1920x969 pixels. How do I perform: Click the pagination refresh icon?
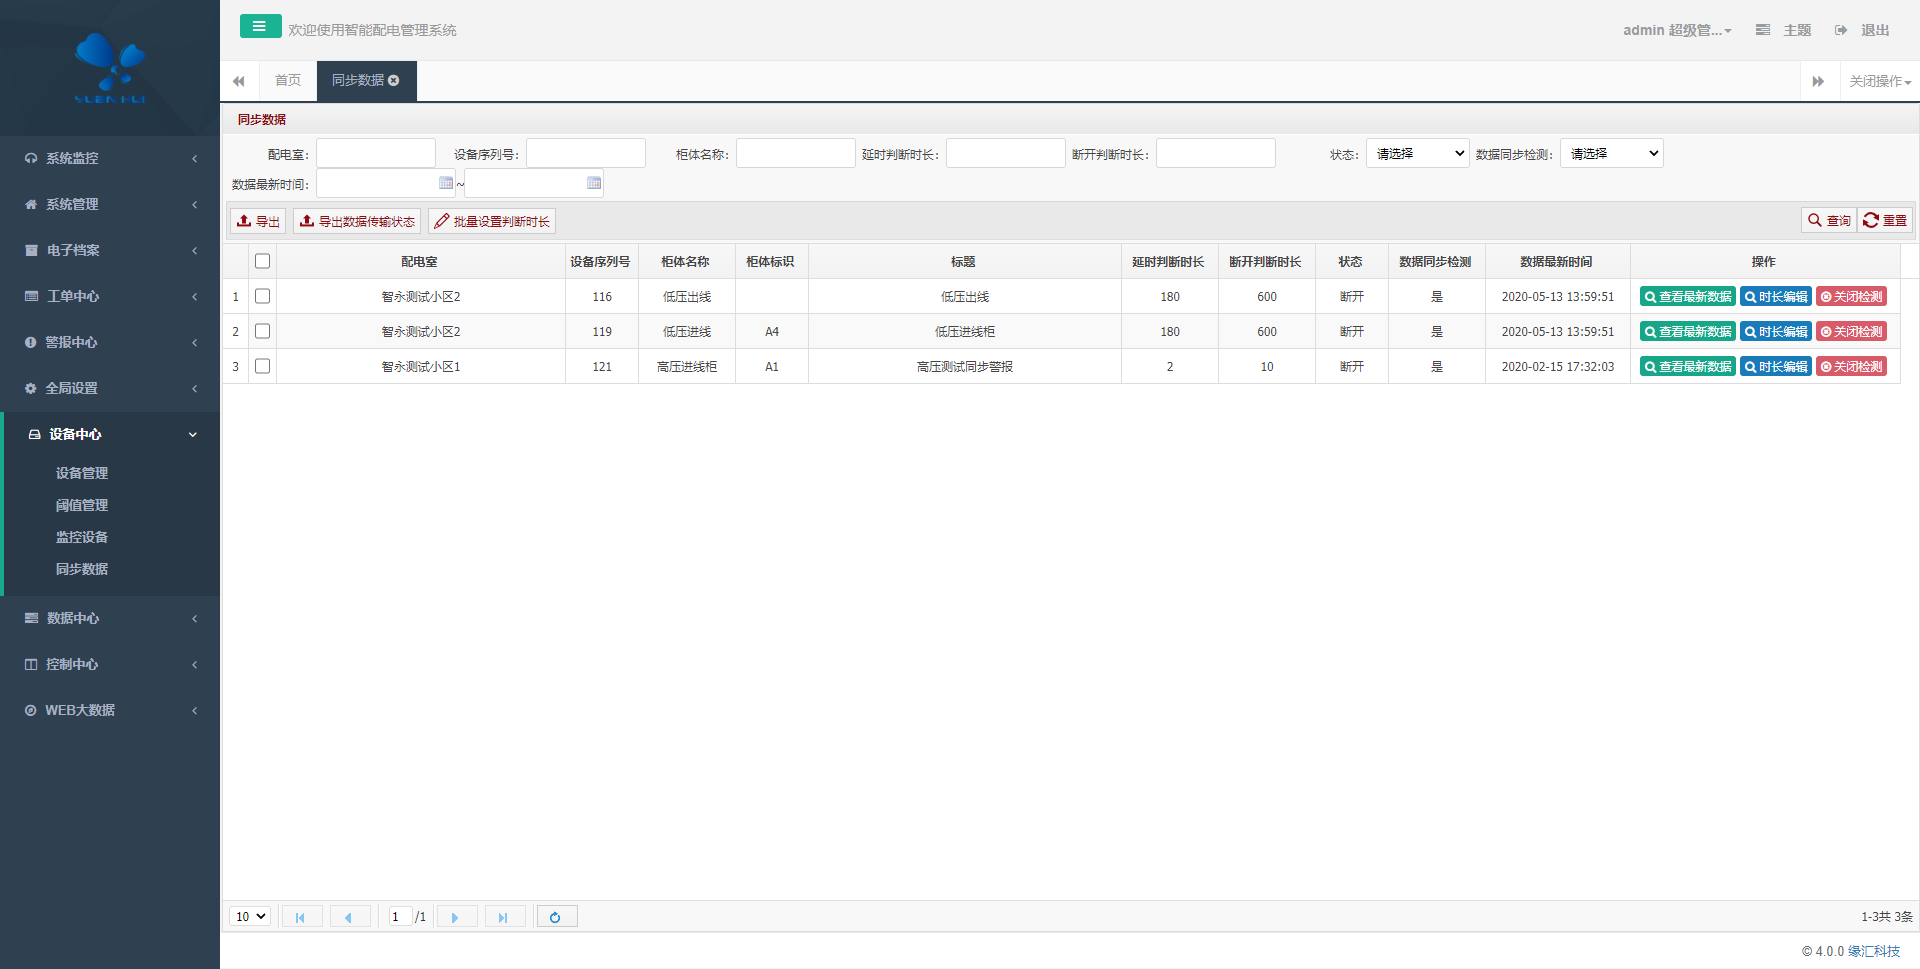(556, 917)
